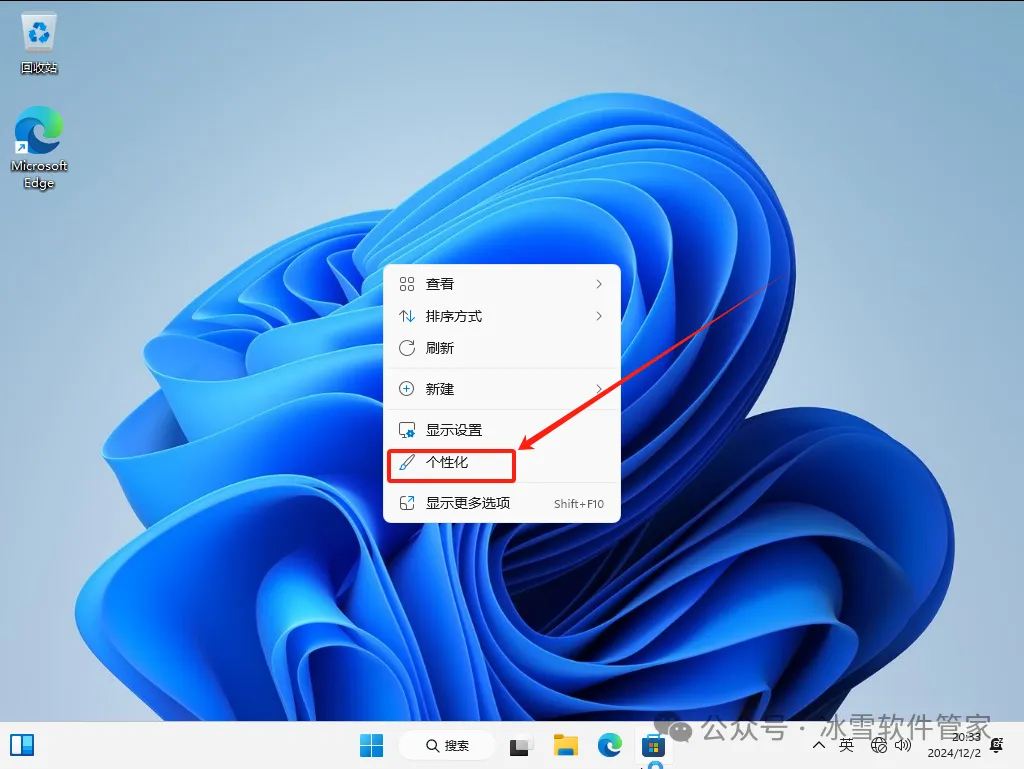The width and height of the screenshot is (1024, 769).
Task: Click the sort arrows icon beside 排序方式
Action: tap(407, 316)
